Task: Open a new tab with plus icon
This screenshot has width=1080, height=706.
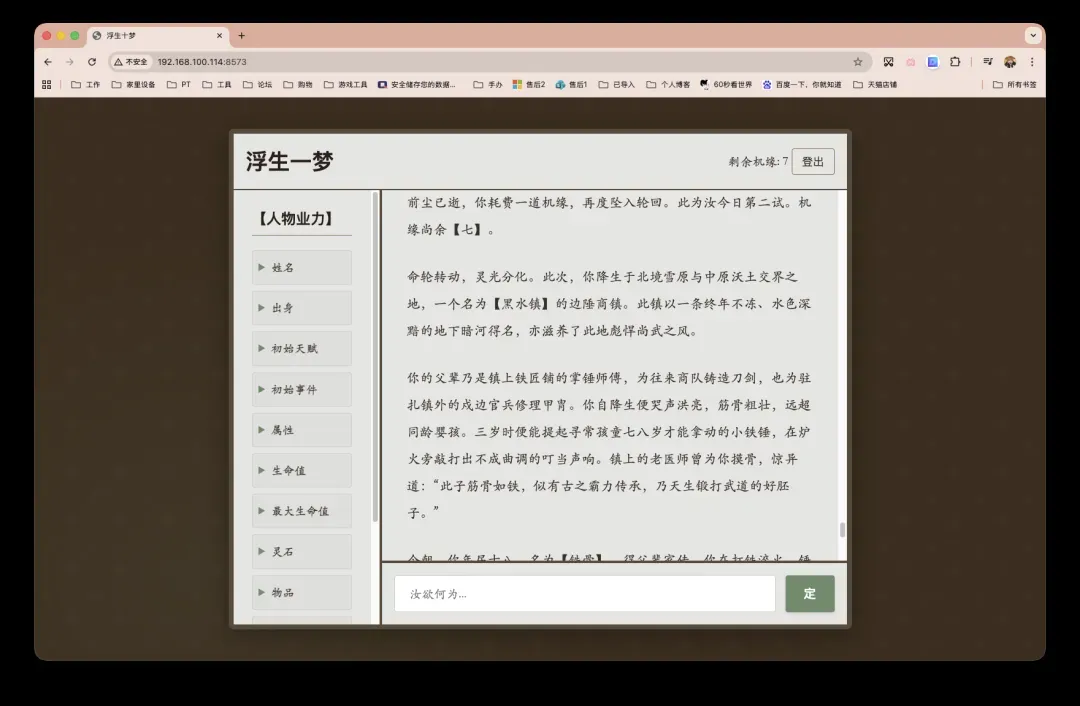Action: [241, 36]
